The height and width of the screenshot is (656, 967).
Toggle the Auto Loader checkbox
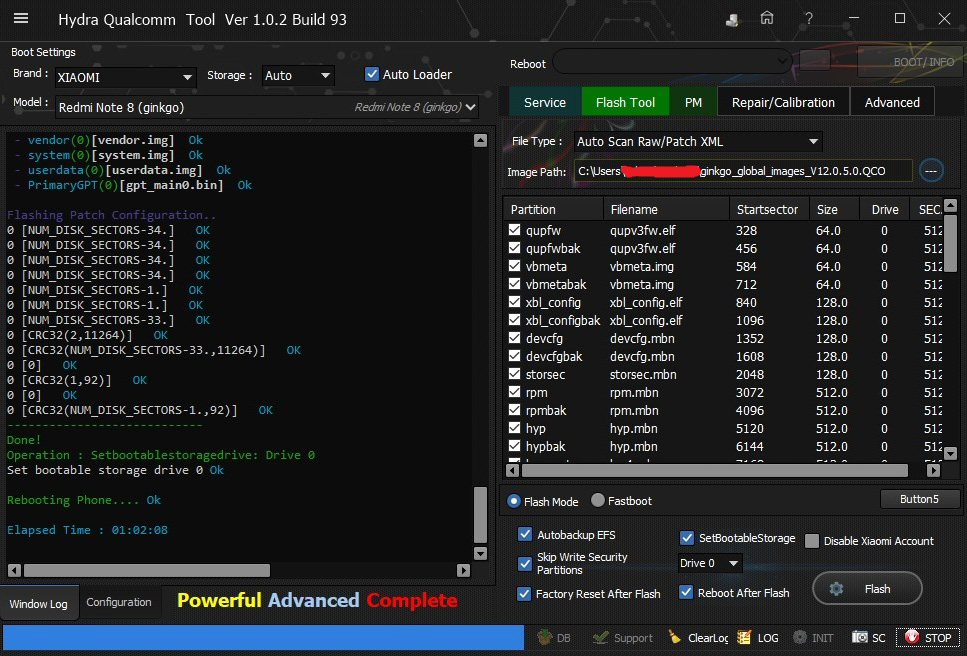(x=372, y=74)
